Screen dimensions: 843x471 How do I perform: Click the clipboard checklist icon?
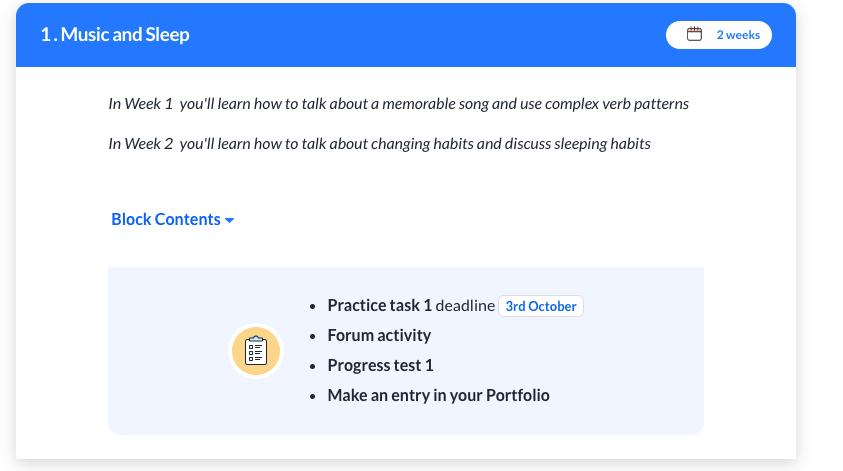point(256,351)
